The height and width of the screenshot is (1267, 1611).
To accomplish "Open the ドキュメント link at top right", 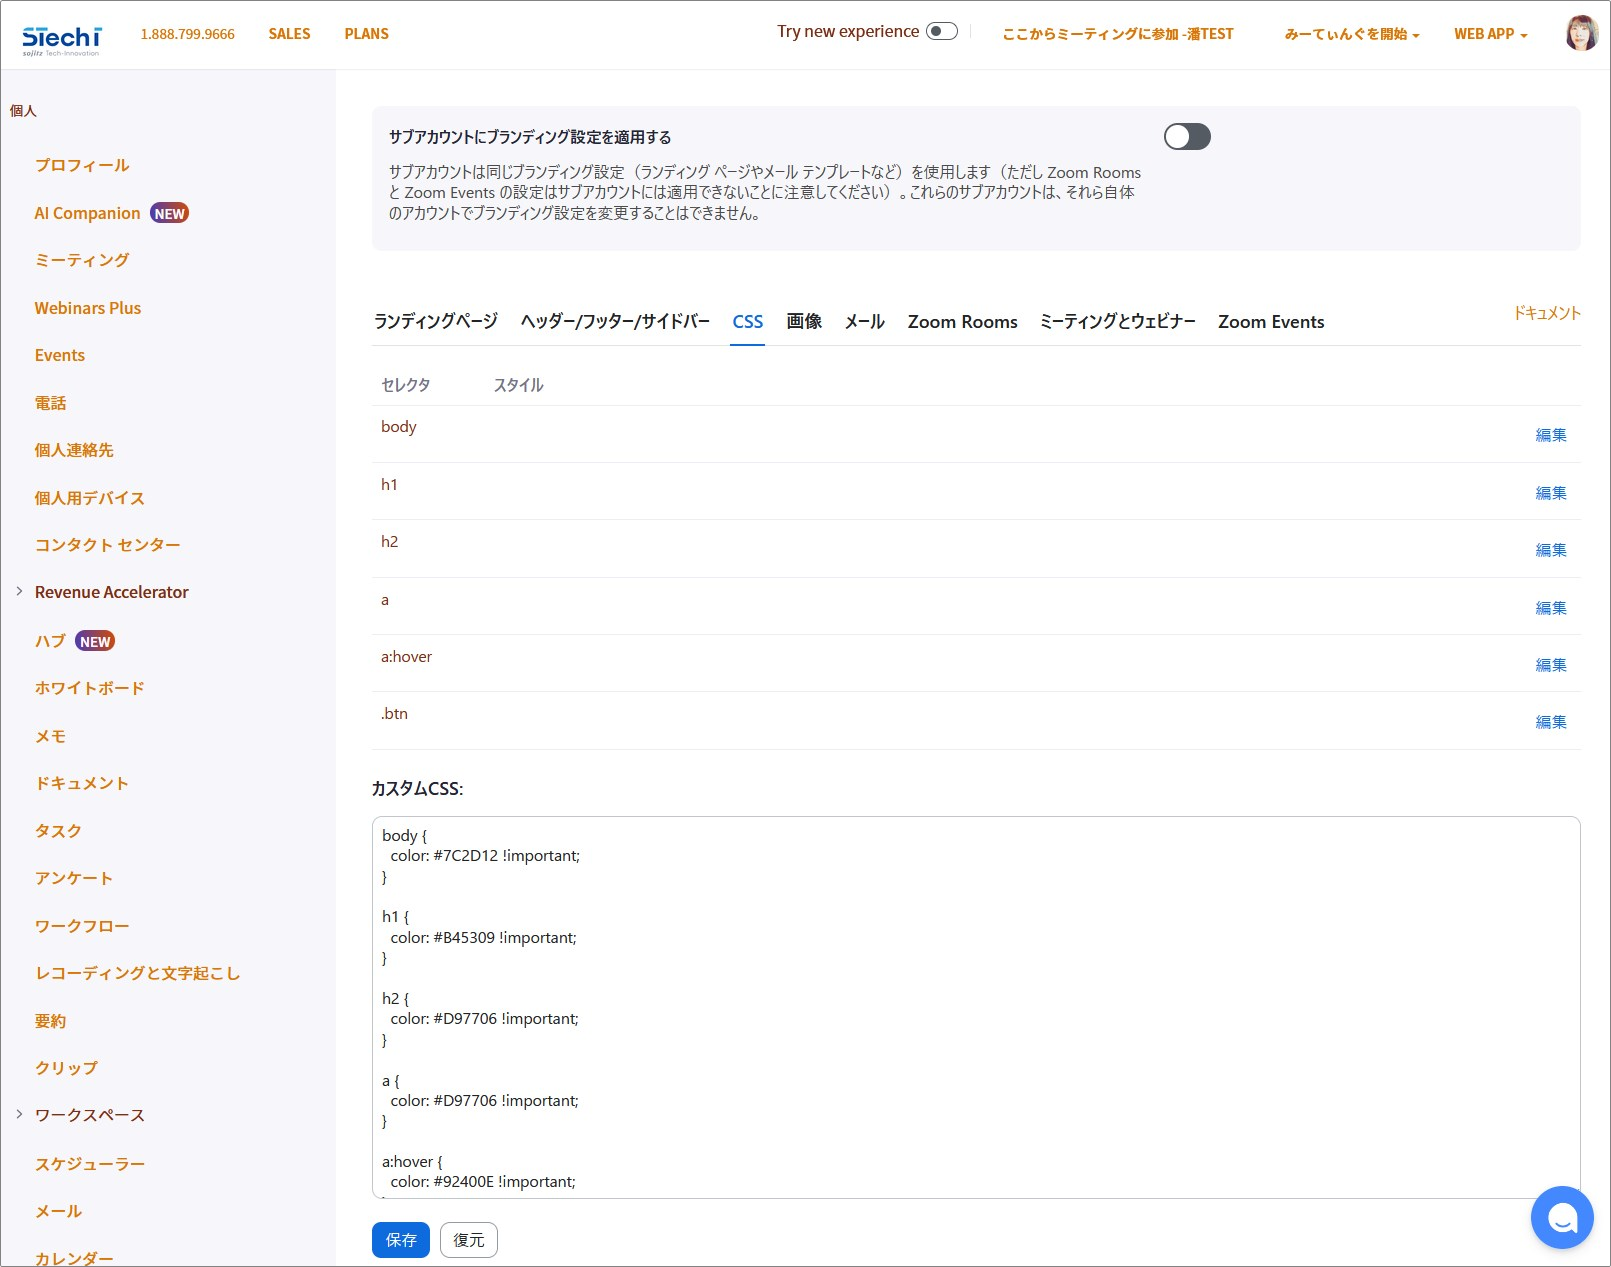I will (1546, 313).
